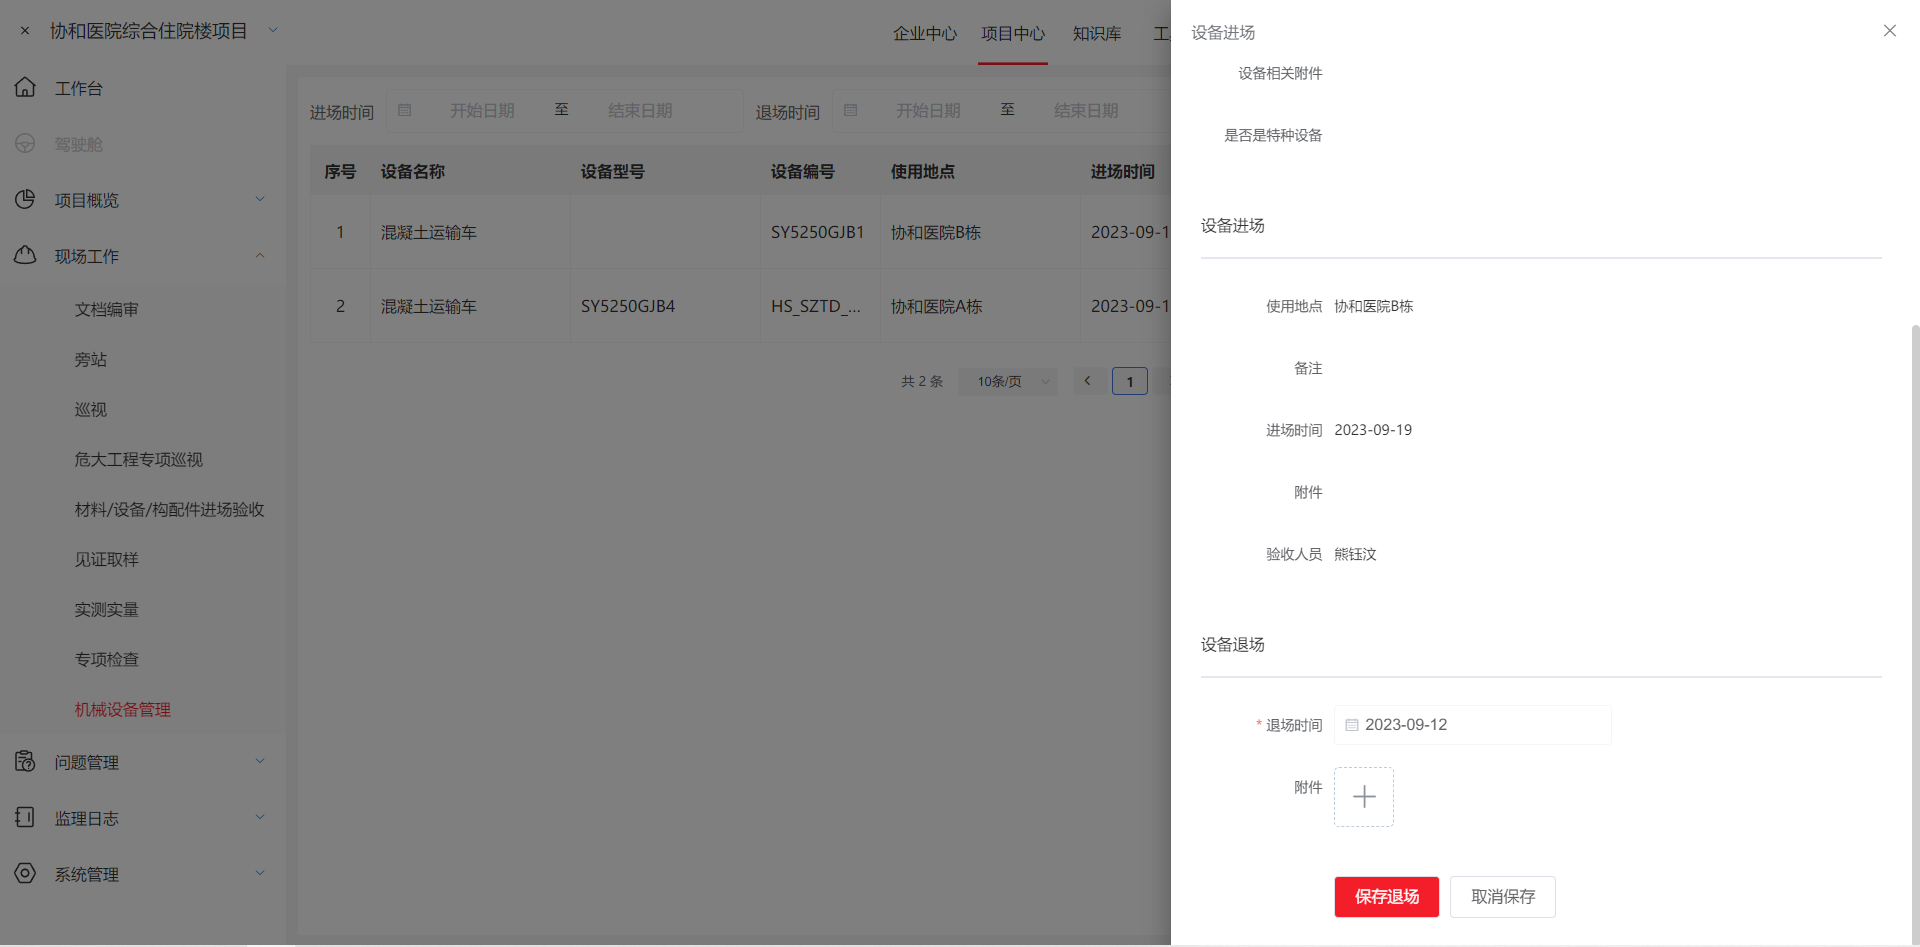Open 实测实量 submenu item
1920x947 pixels.
(107, 609)
